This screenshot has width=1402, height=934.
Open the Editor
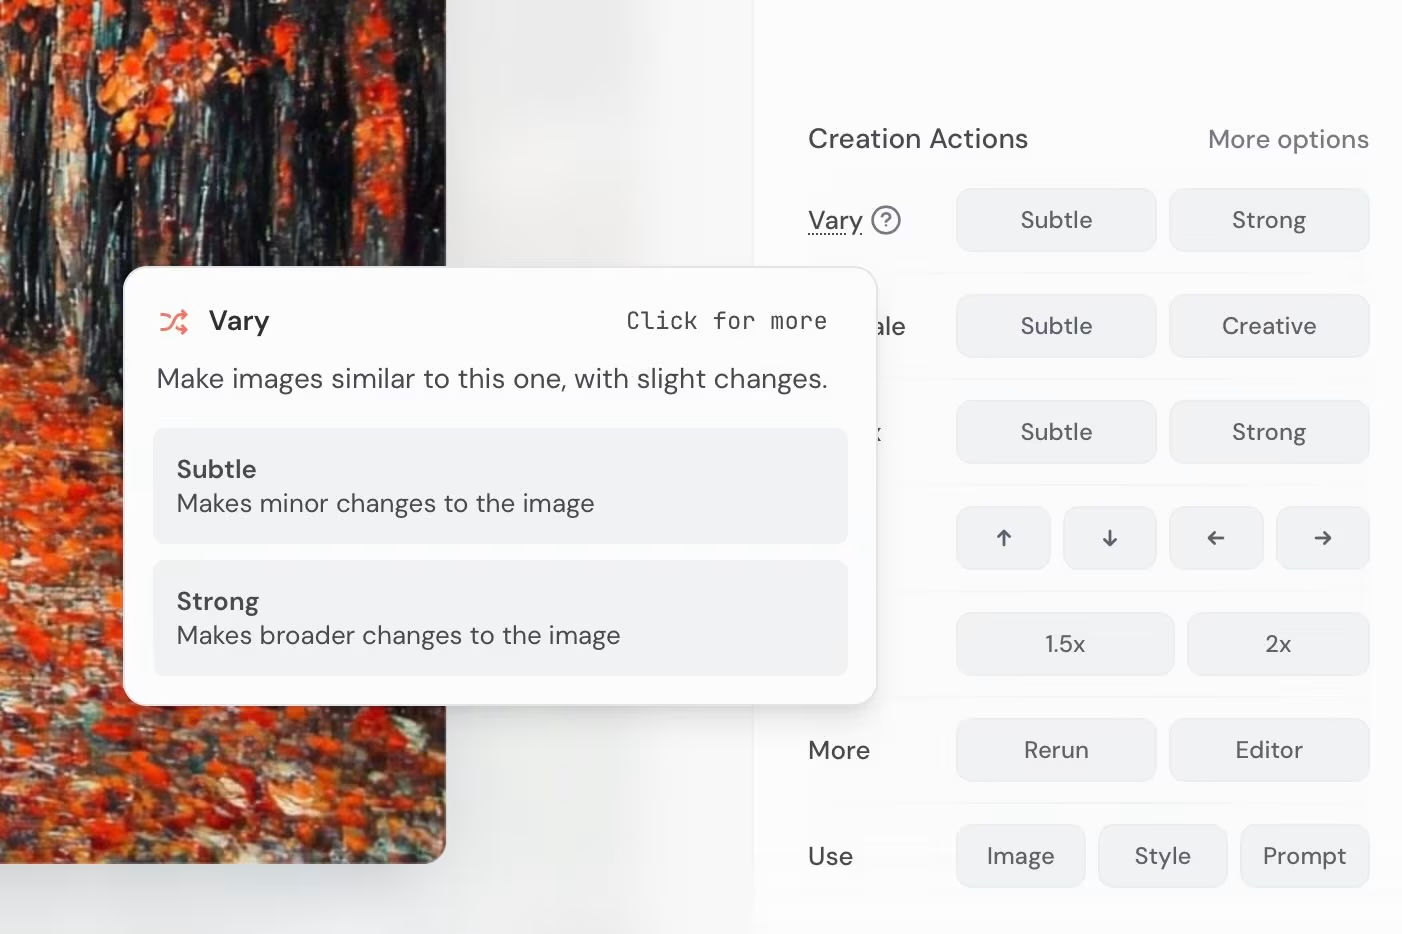click(x=1268, y=750)
